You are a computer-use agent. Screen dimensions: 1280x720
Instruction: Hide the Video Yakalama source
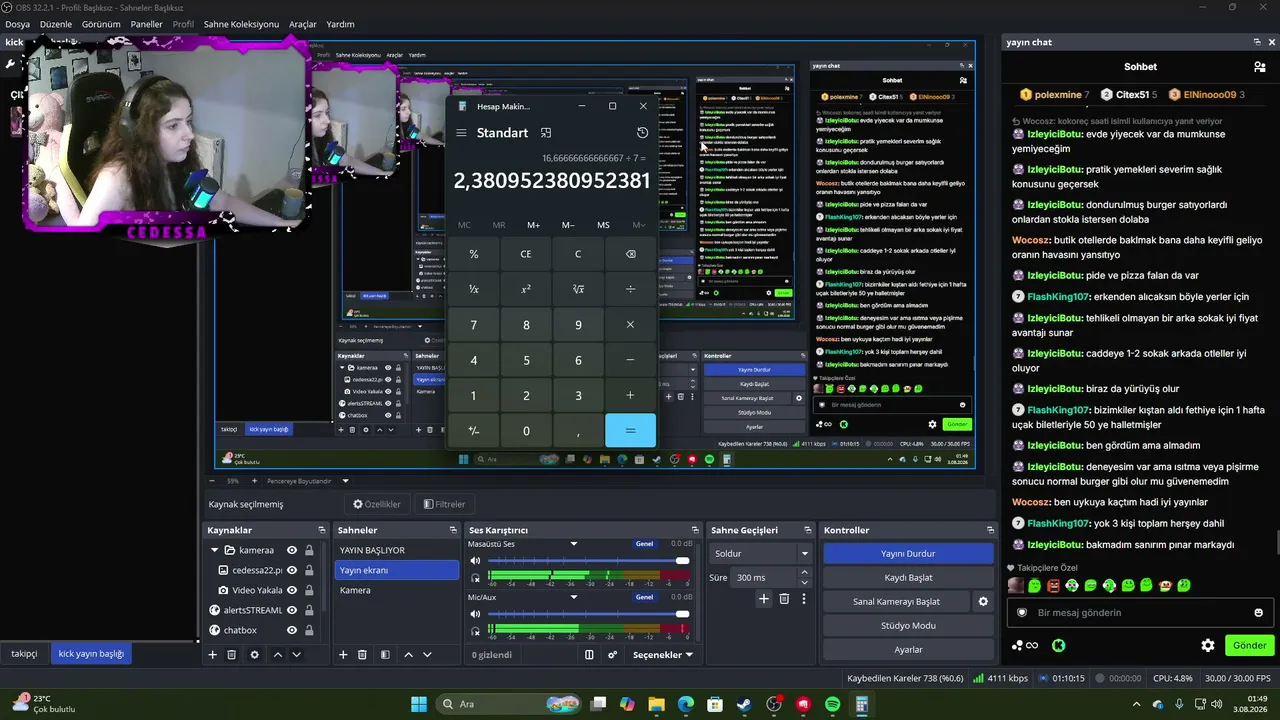[292, 590]
